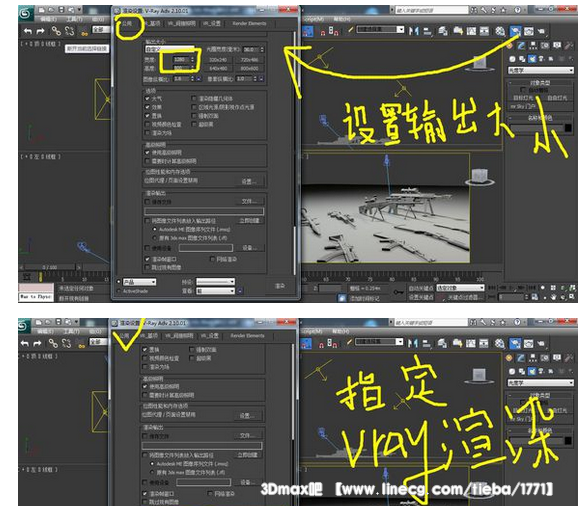Click the Undo arrow in upper screenshot

[28, 31]
